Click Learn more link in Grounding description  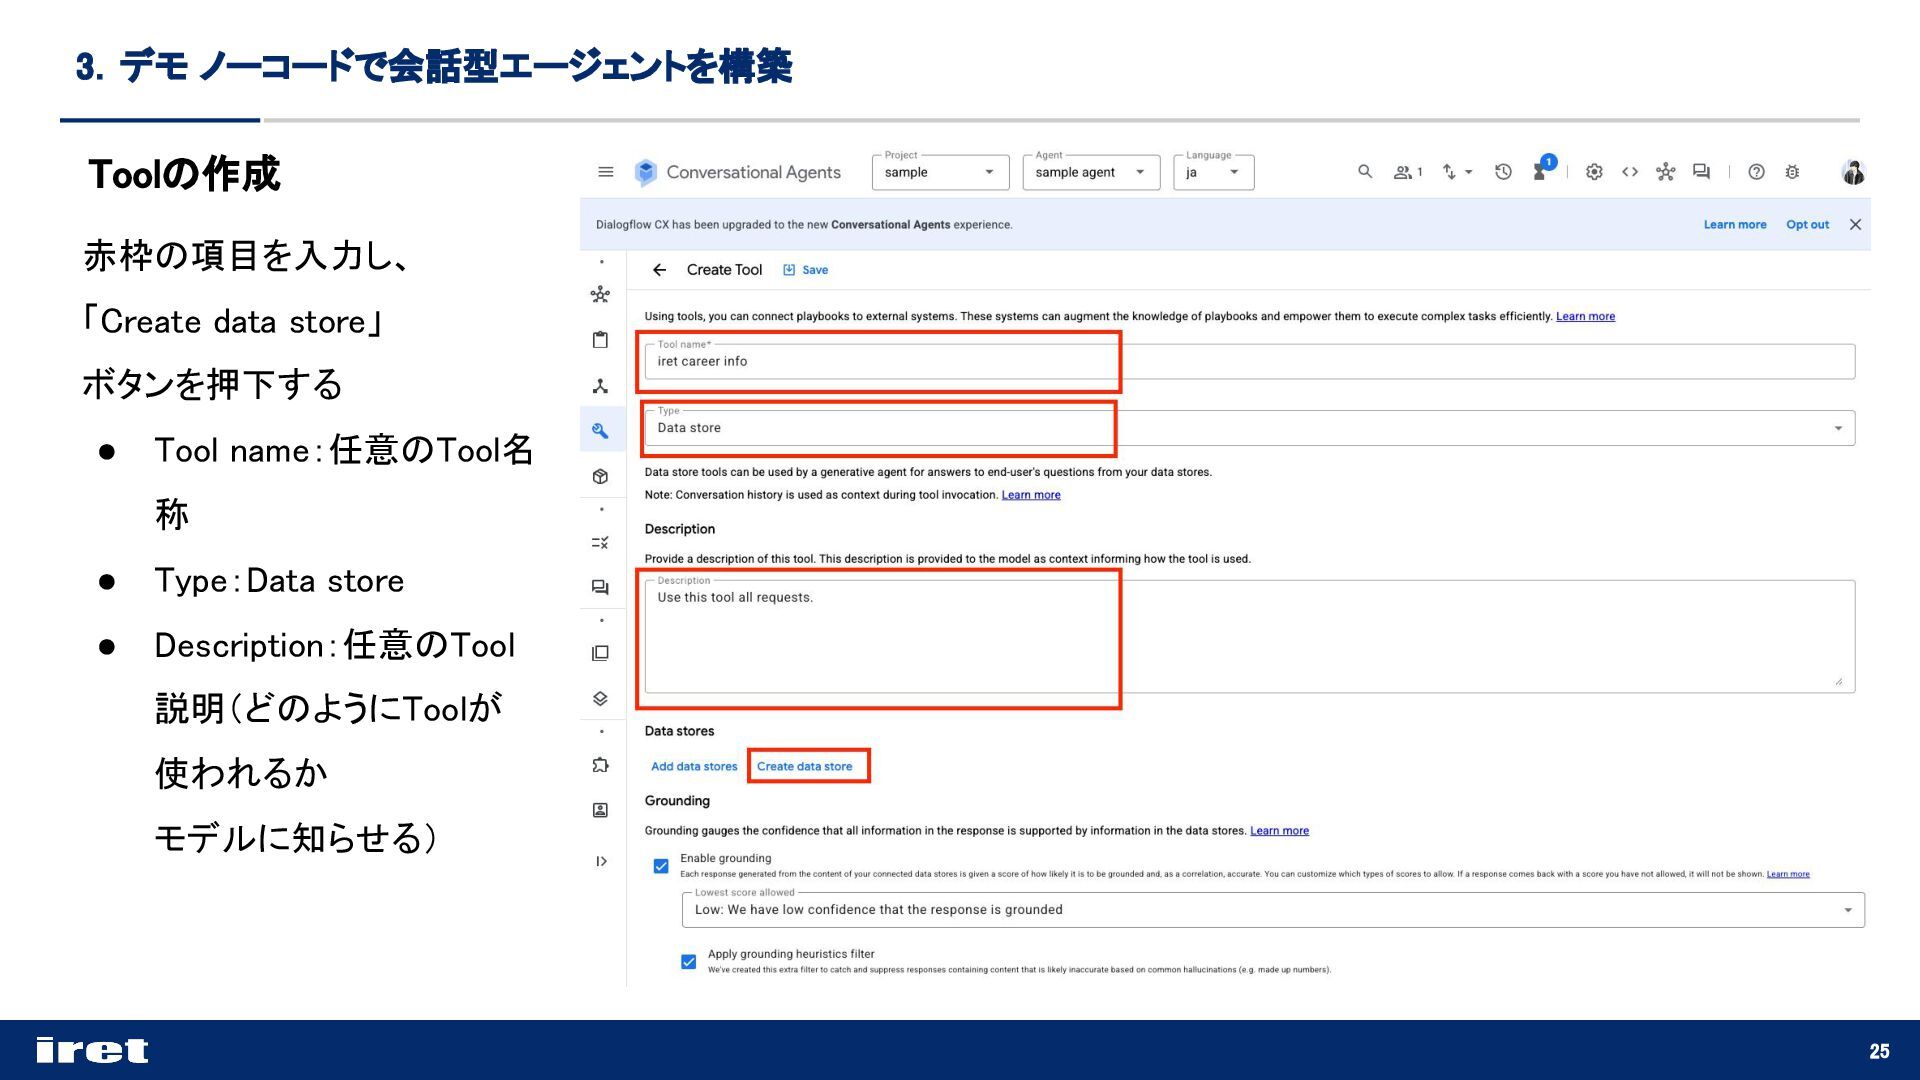(x=1279, y=831)
